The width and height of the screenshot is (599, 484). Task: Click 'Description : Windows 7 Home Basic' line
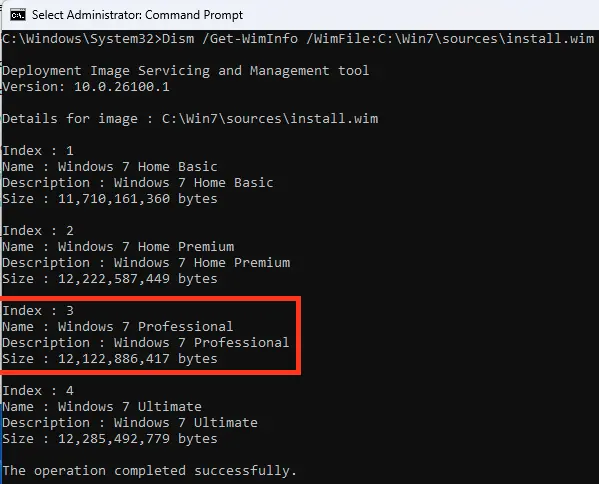tap(138, 183)
